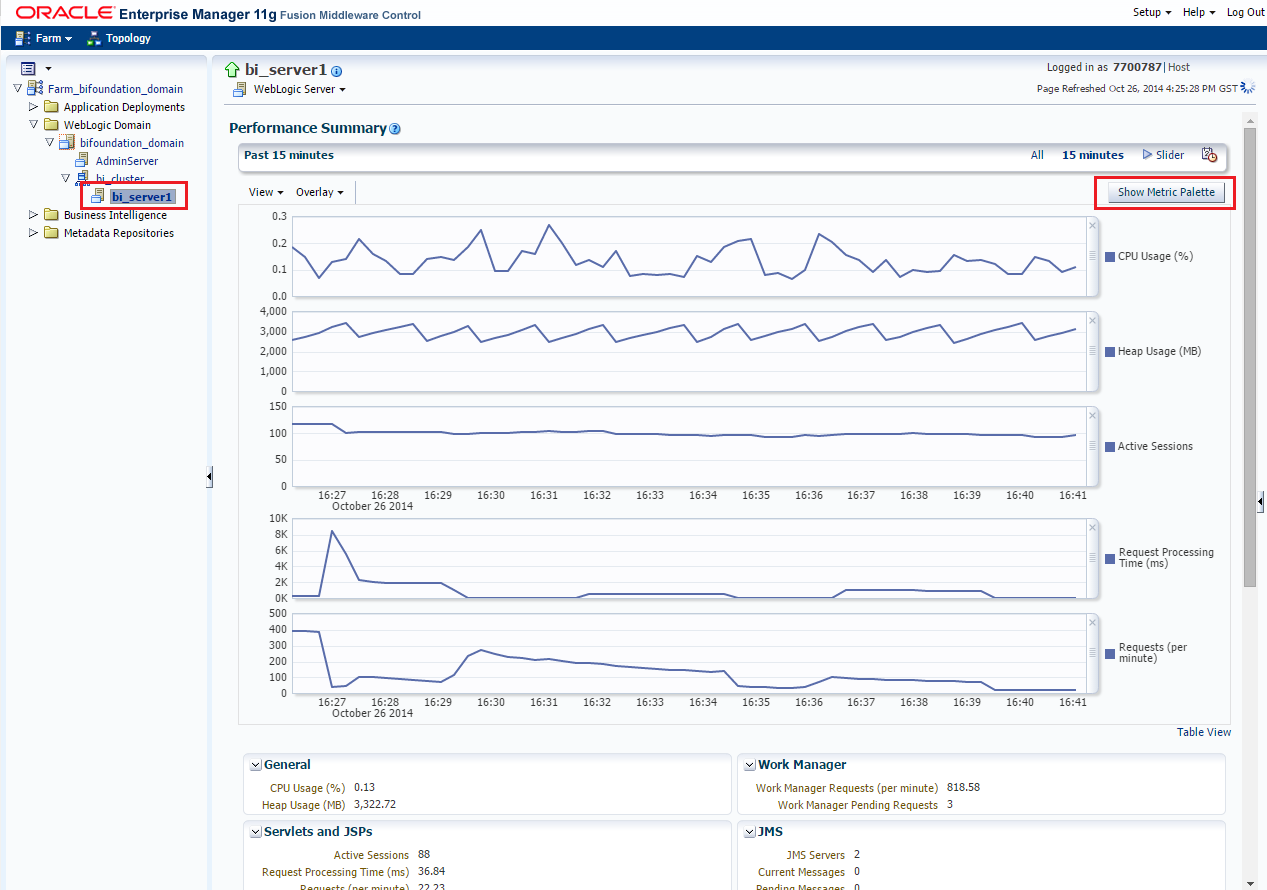1267x890 pixels.
Task: Select the All time range link
Action: [x=1037, y=155]
